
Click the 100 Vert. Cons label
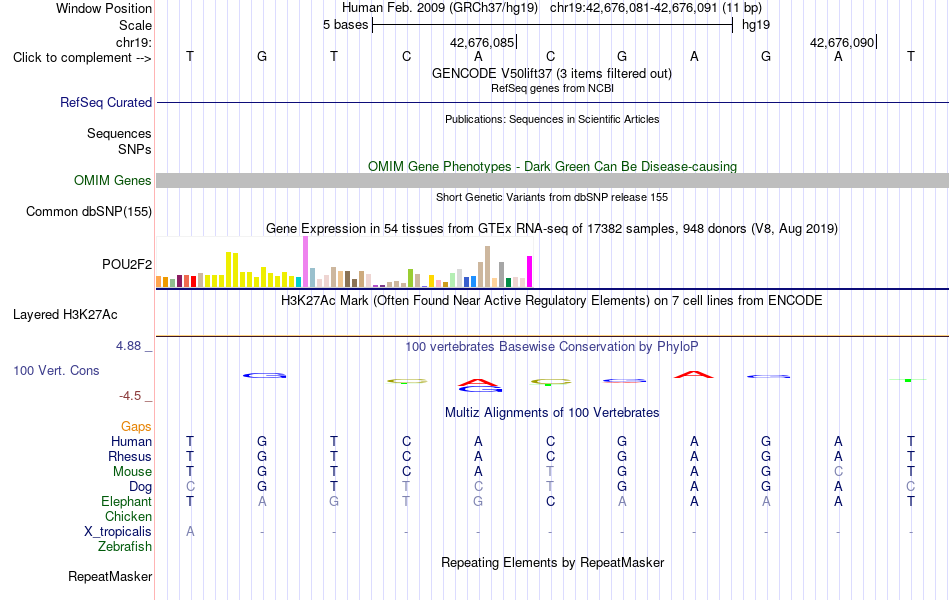click(x=56, y=370)
